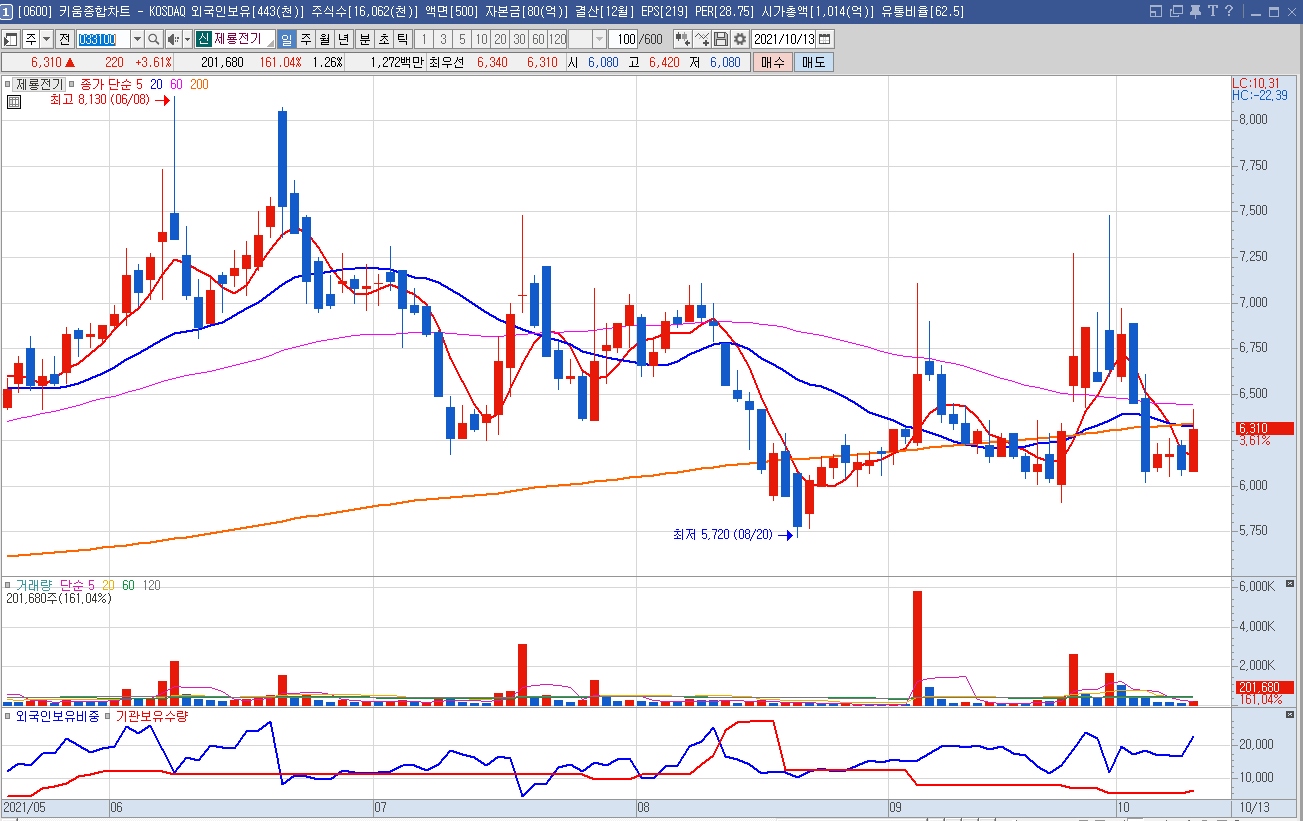The width and height of the screenshot is (1303, 821).
Task: Switch to monthly 월 chart period
Action: (324, 39)
